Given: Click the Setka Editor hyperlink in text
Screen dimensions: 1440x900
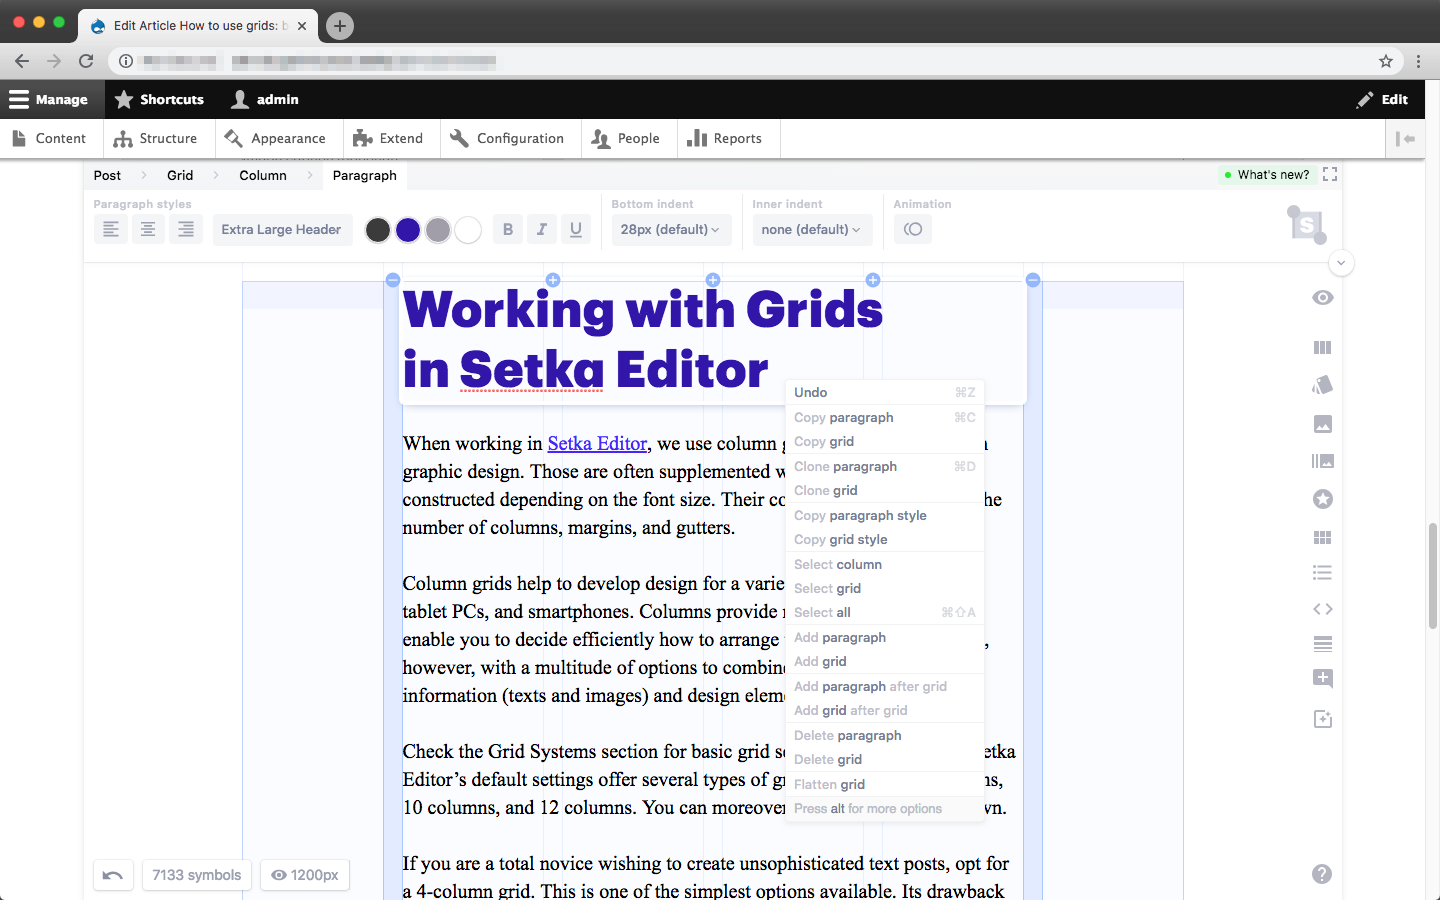Looking at the screenshot, I should (x=597, y=443).
